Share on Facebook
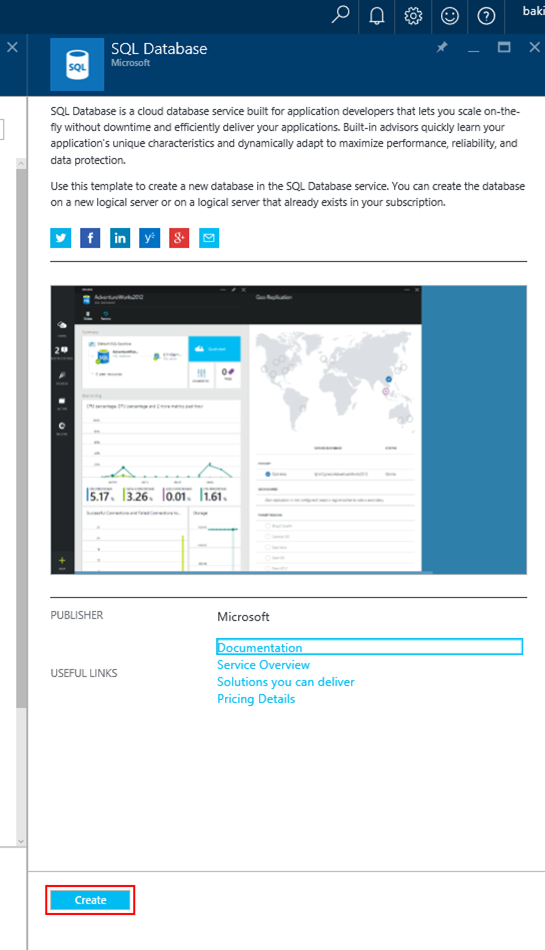 (x=90, y=238)
